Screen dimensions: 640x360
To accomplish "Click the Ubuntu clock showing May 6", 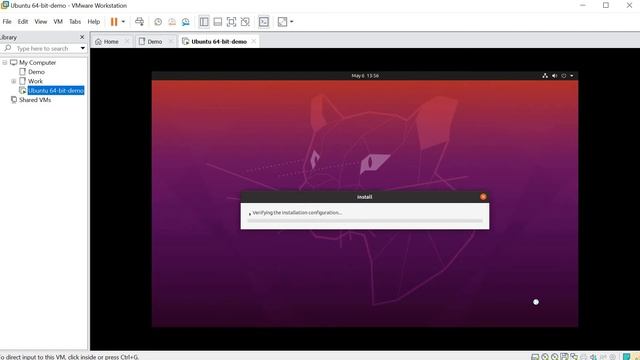I will (x=365, y=76).
